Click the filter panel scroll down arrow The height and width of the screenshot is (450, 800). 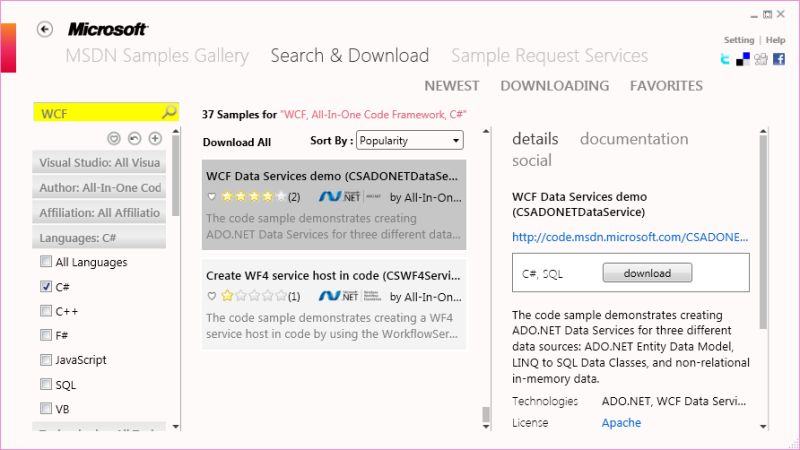click(x=176, y=427)
